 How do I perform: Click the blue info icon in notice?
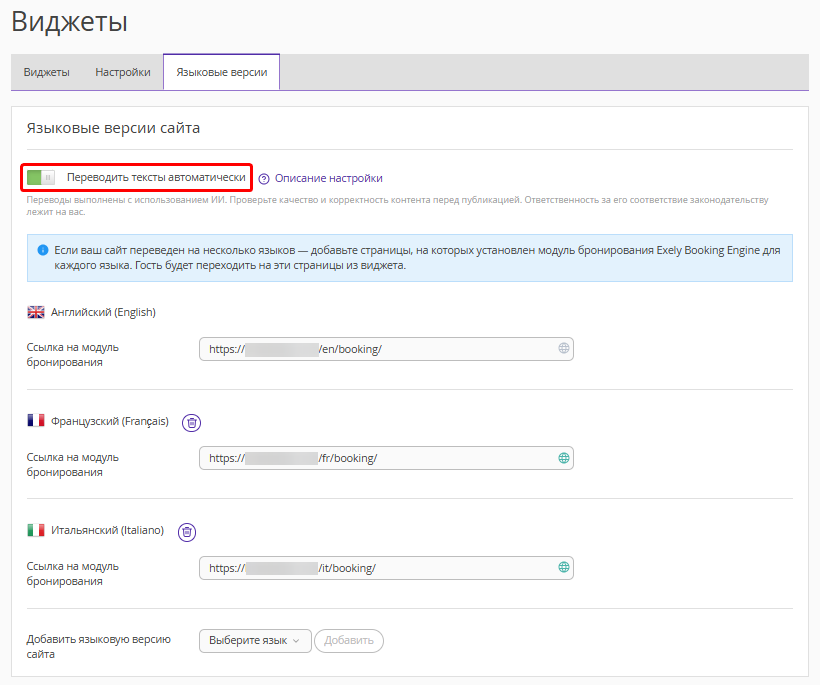[x=43, y=250]
